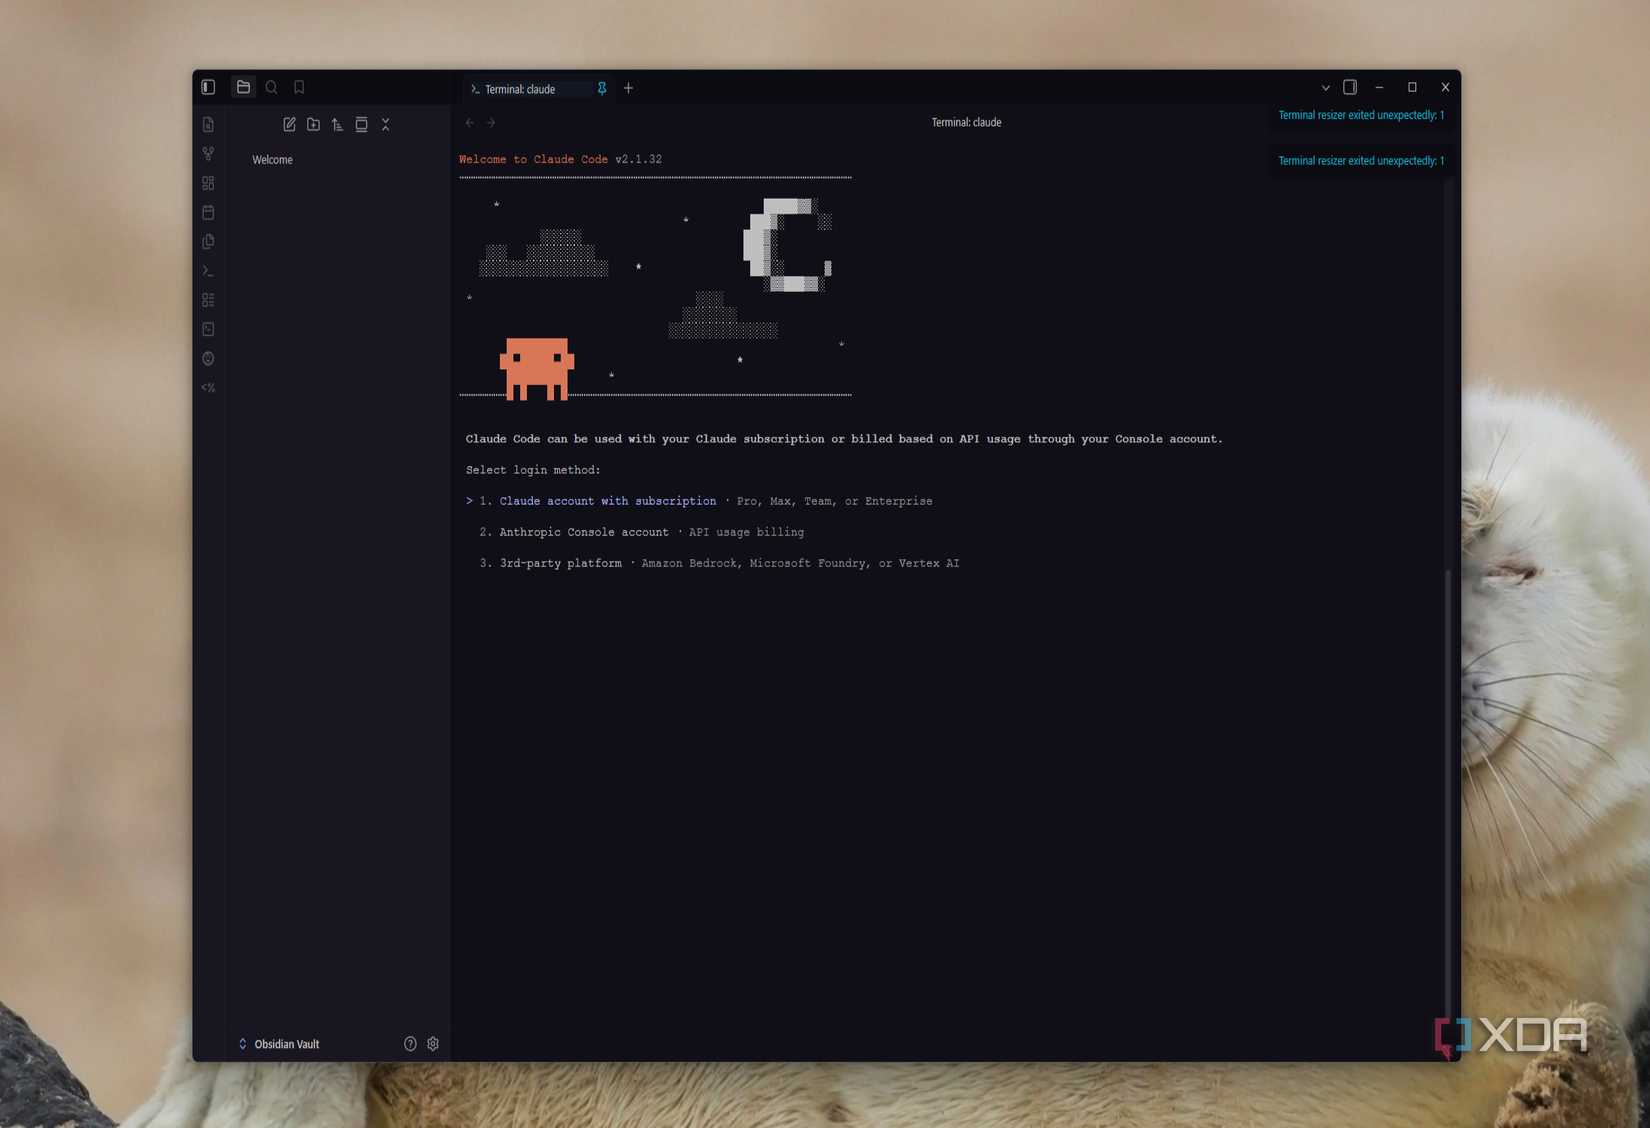This screenshot has height=1128, width=1650.
Task: Dismiss the Terminal resizer exited notification
Action: tap(1360, 115)
